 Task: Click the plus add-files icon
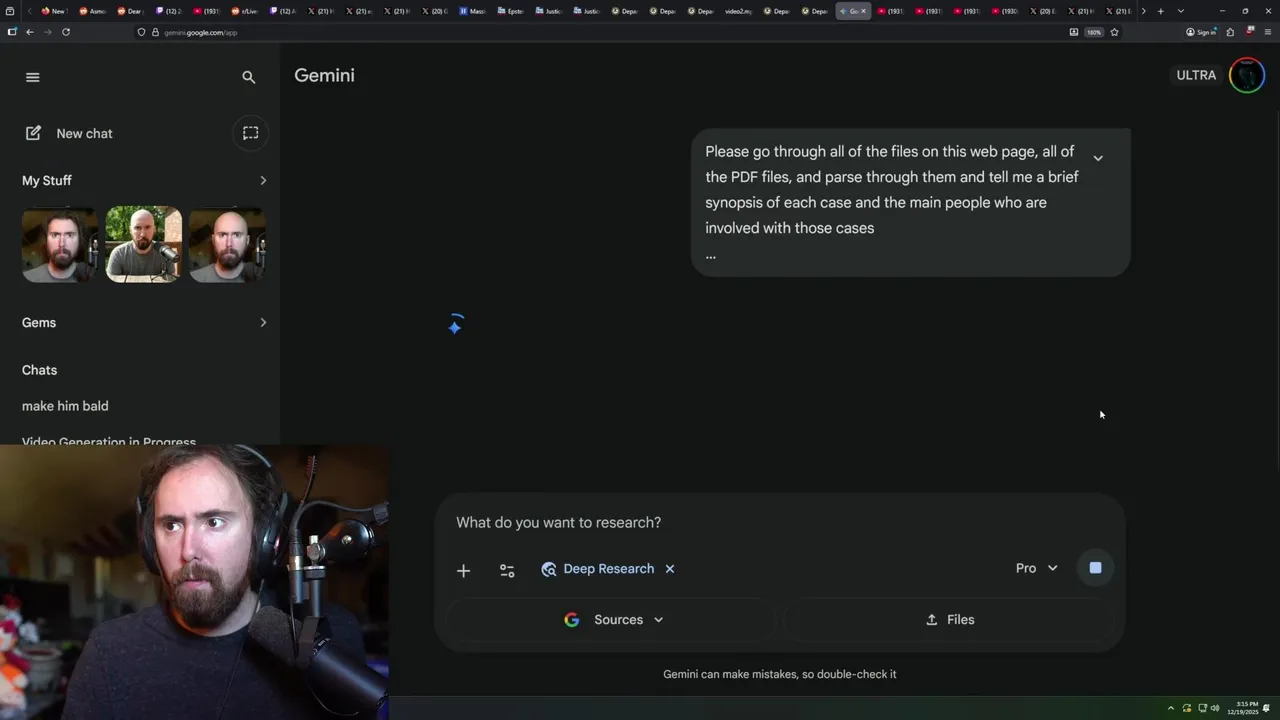click(x=463, y=570)
